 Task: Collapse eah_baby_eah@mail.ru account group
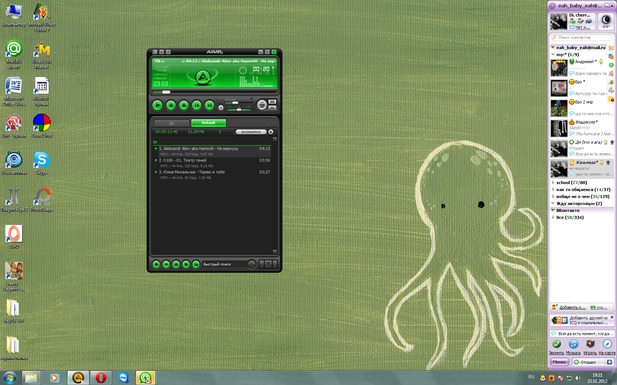click(553, 48)
